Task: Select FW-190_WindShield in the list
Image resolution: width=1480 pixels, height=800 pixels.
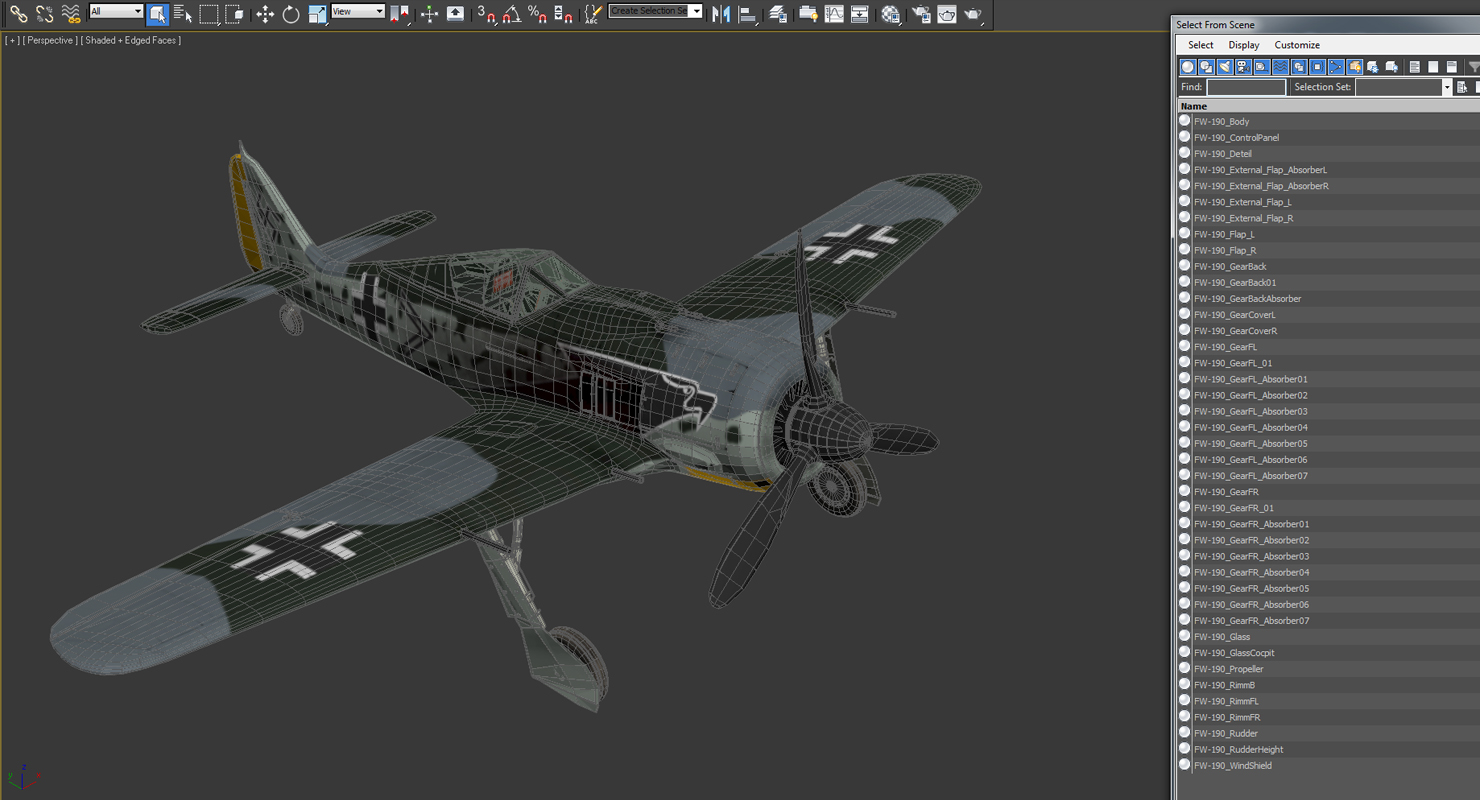Action: (x=1328, y=765)
